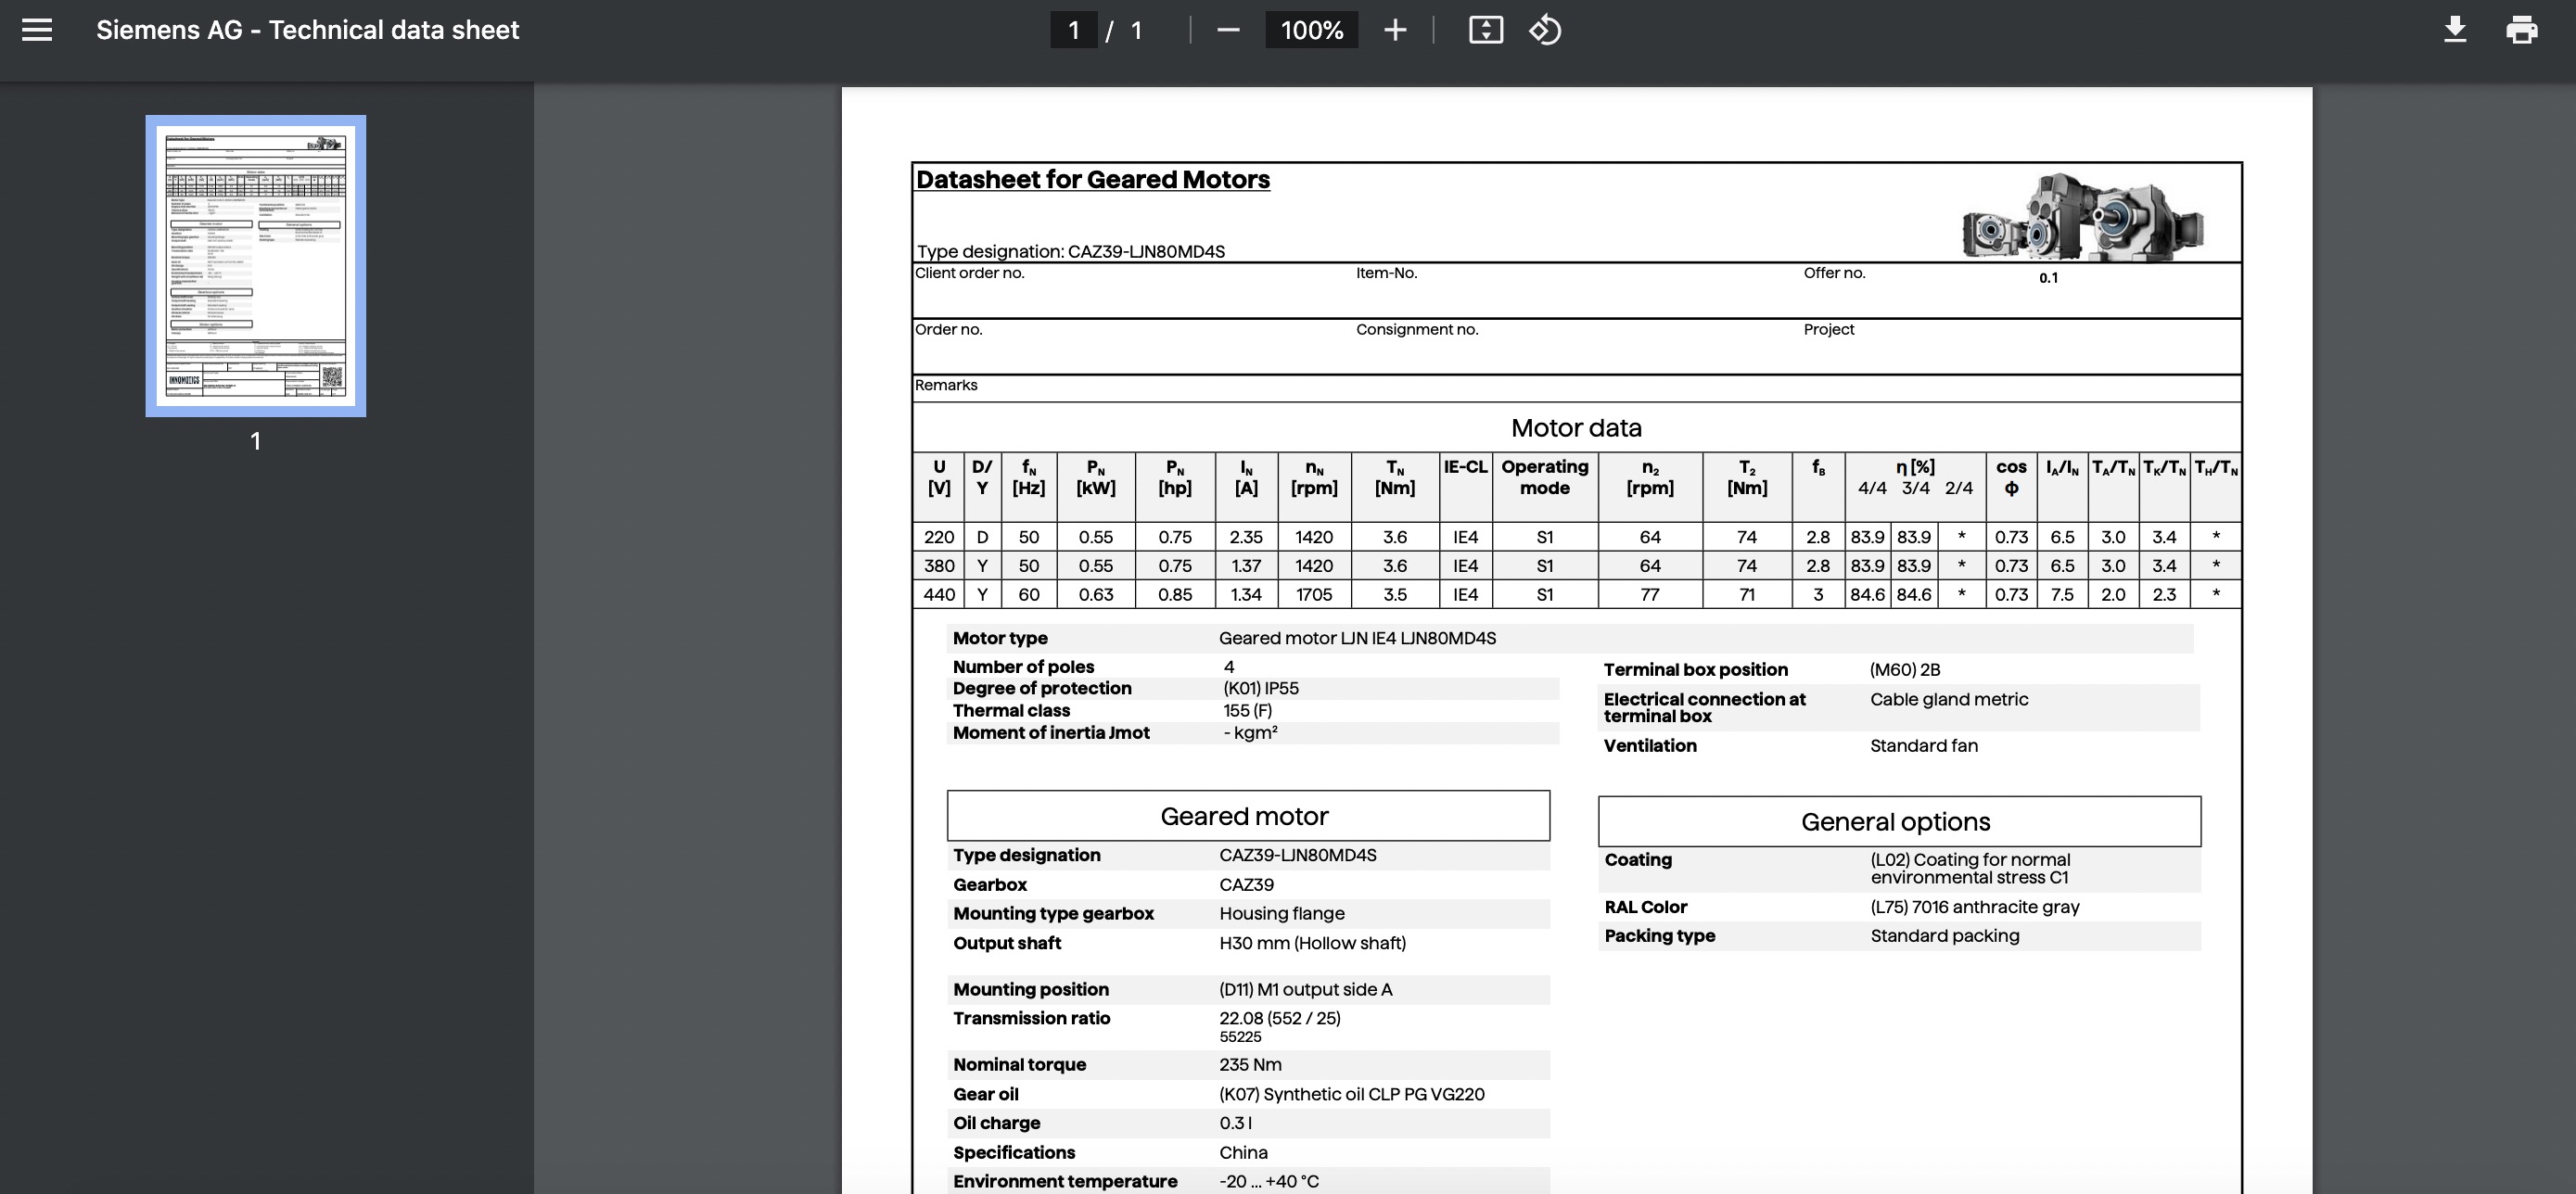Click the zoom out minus button
Screen dimensions: 2576x1194
pos(1228,30)
